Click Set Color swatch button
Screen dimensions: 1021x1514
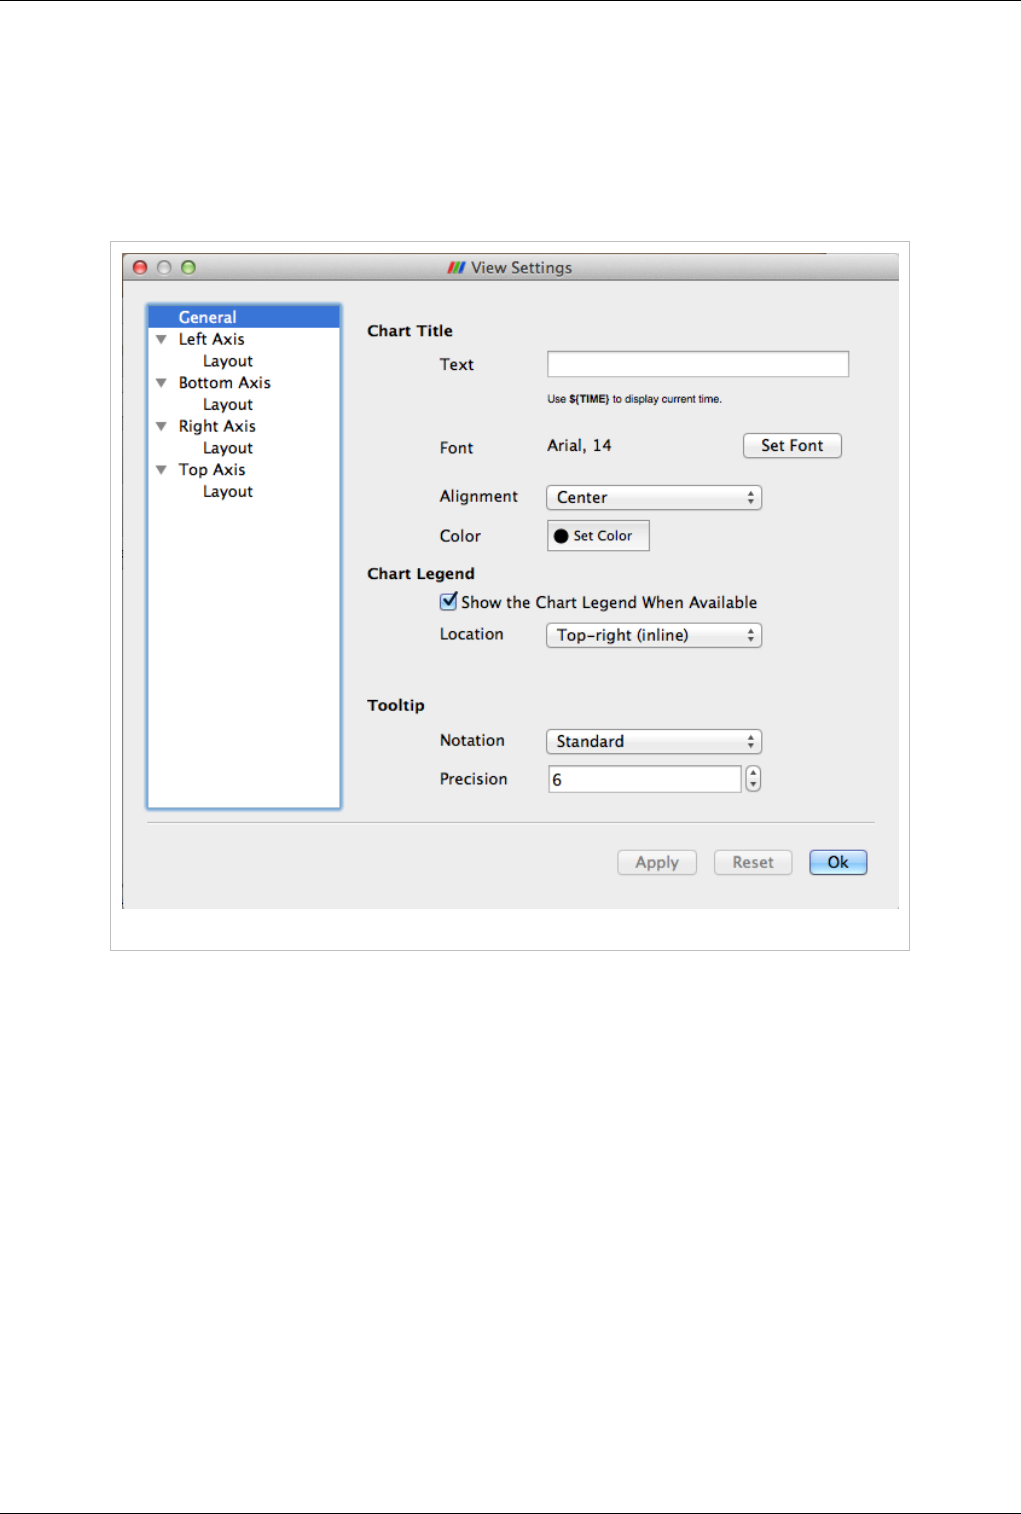(x=598, y=536)
